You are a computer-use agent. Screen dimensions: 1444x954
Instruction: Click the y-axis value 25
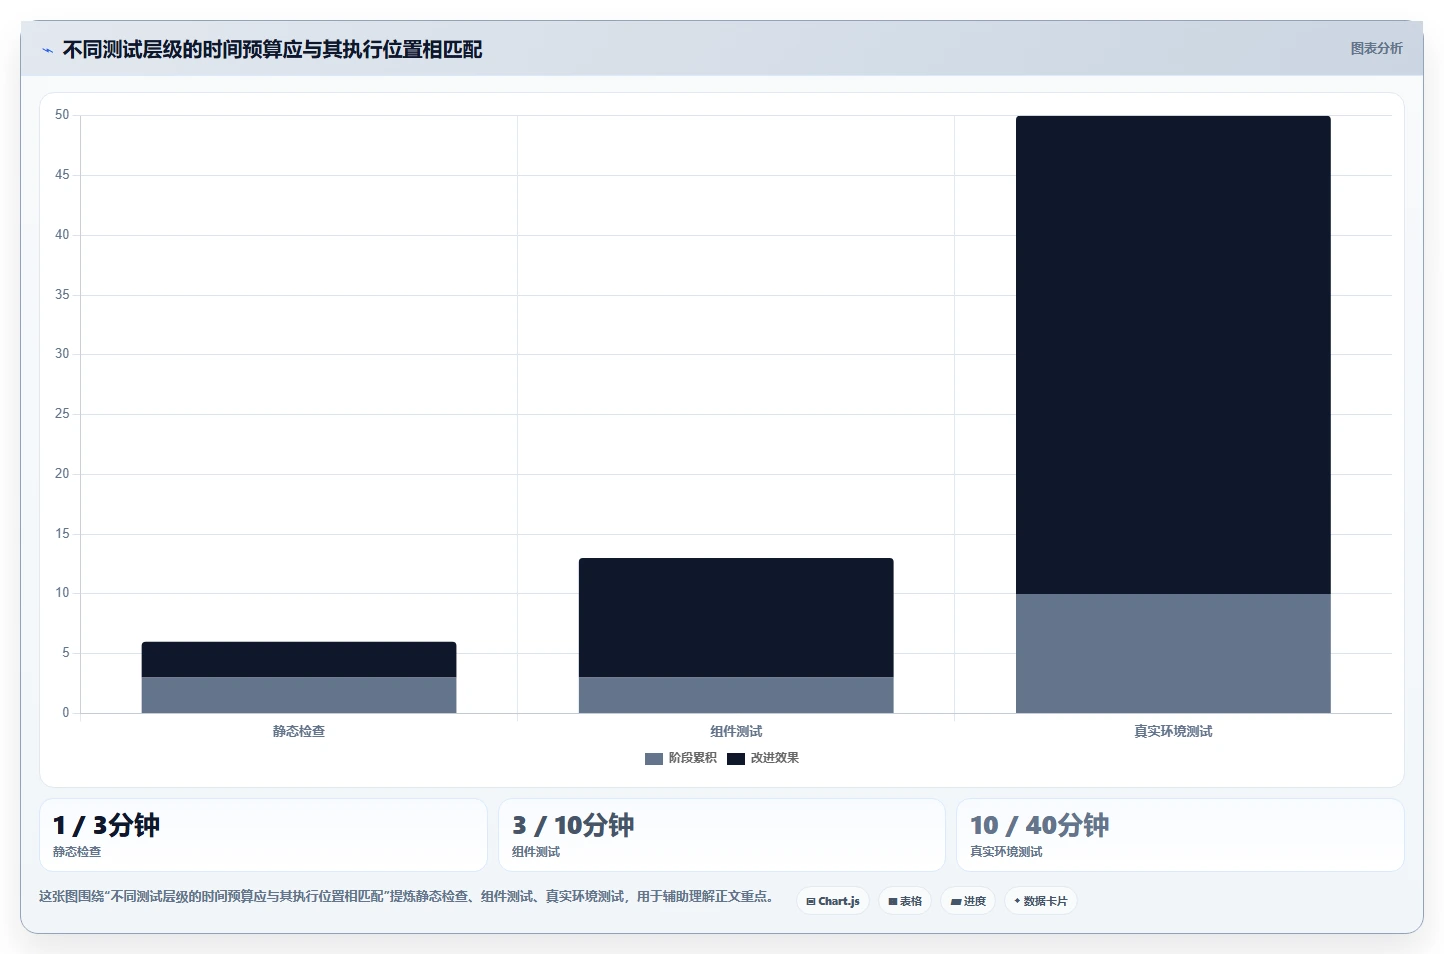tap(62, 413)
